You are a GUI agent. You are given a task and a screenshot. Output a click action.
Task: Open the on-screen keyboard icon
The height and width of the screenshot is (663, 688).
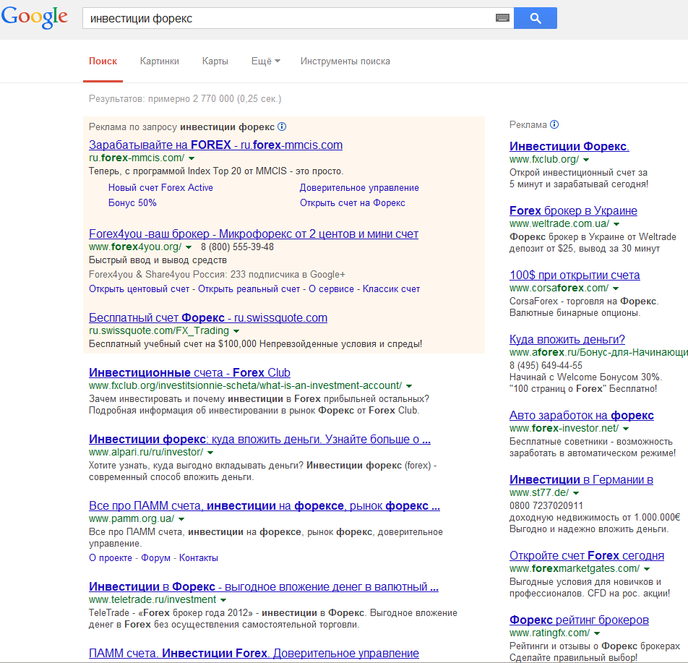(502, 18)
